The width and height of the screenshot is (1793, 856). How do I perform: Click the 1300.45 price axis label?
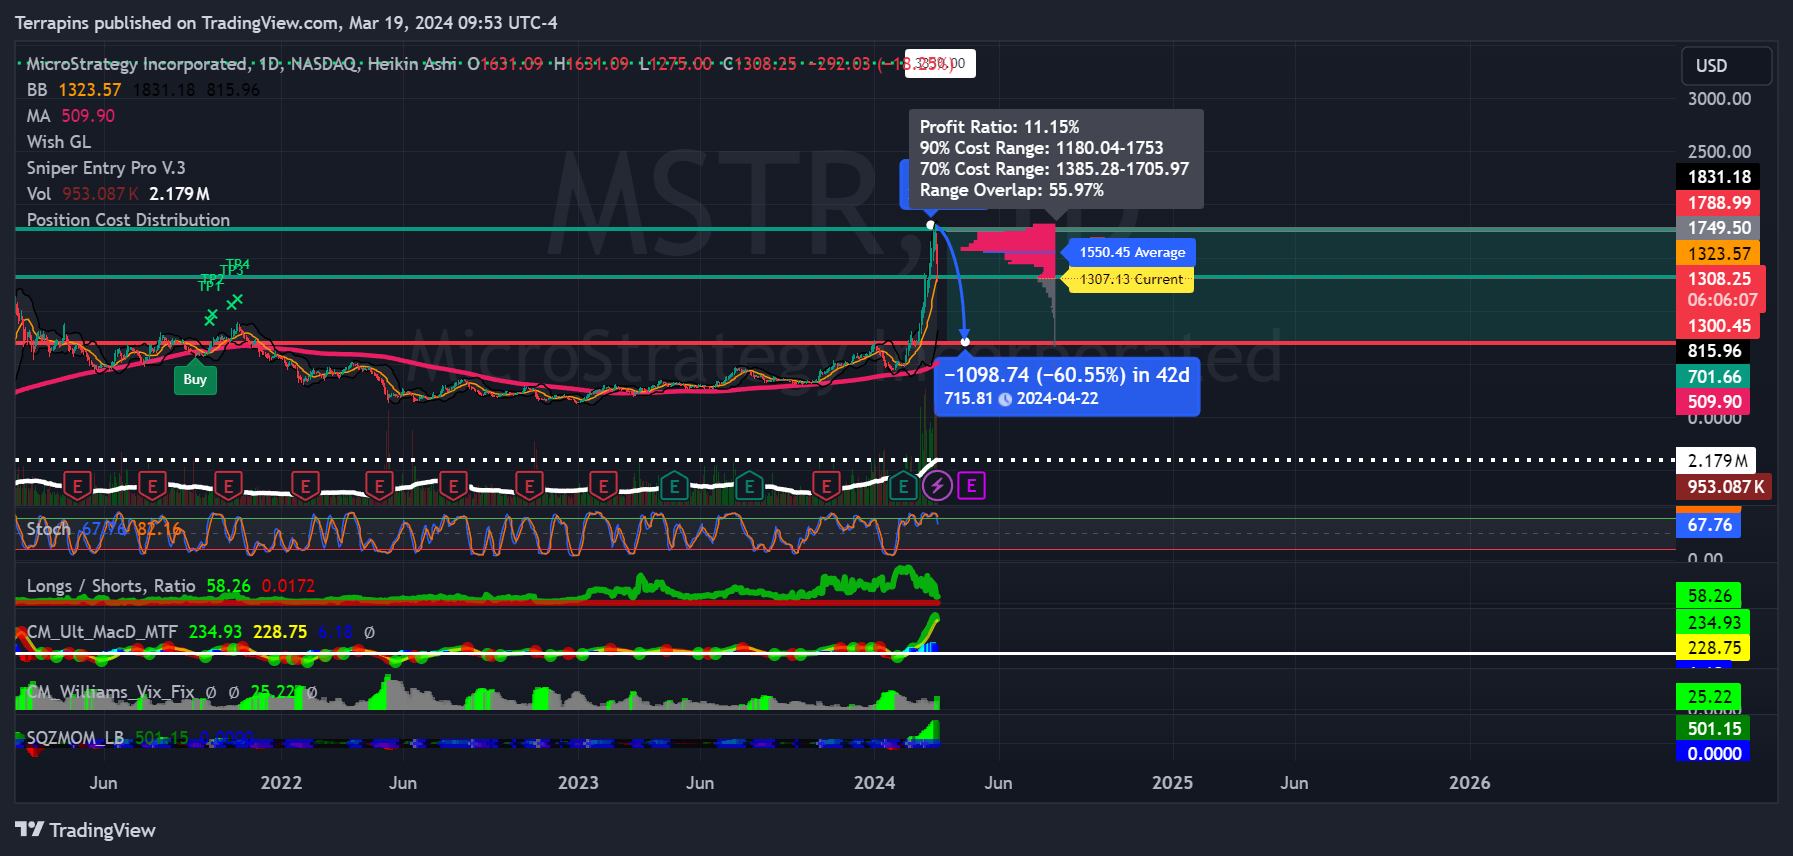[1718, 326]
